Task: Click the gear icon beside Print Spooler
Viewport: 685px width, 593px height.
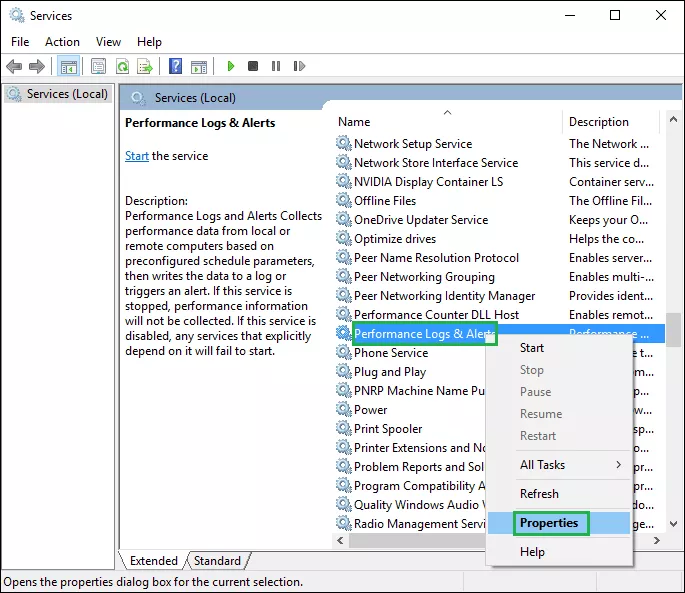Action: pyautogui.click(x=344, y=429)
